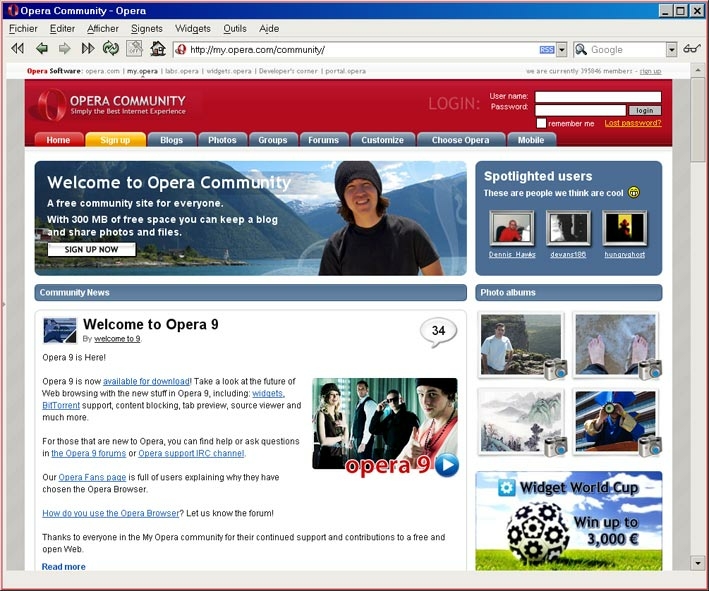Screen dimensions: 709x591
Task: Play the Opera 9 video button
Action: point(447,465)
